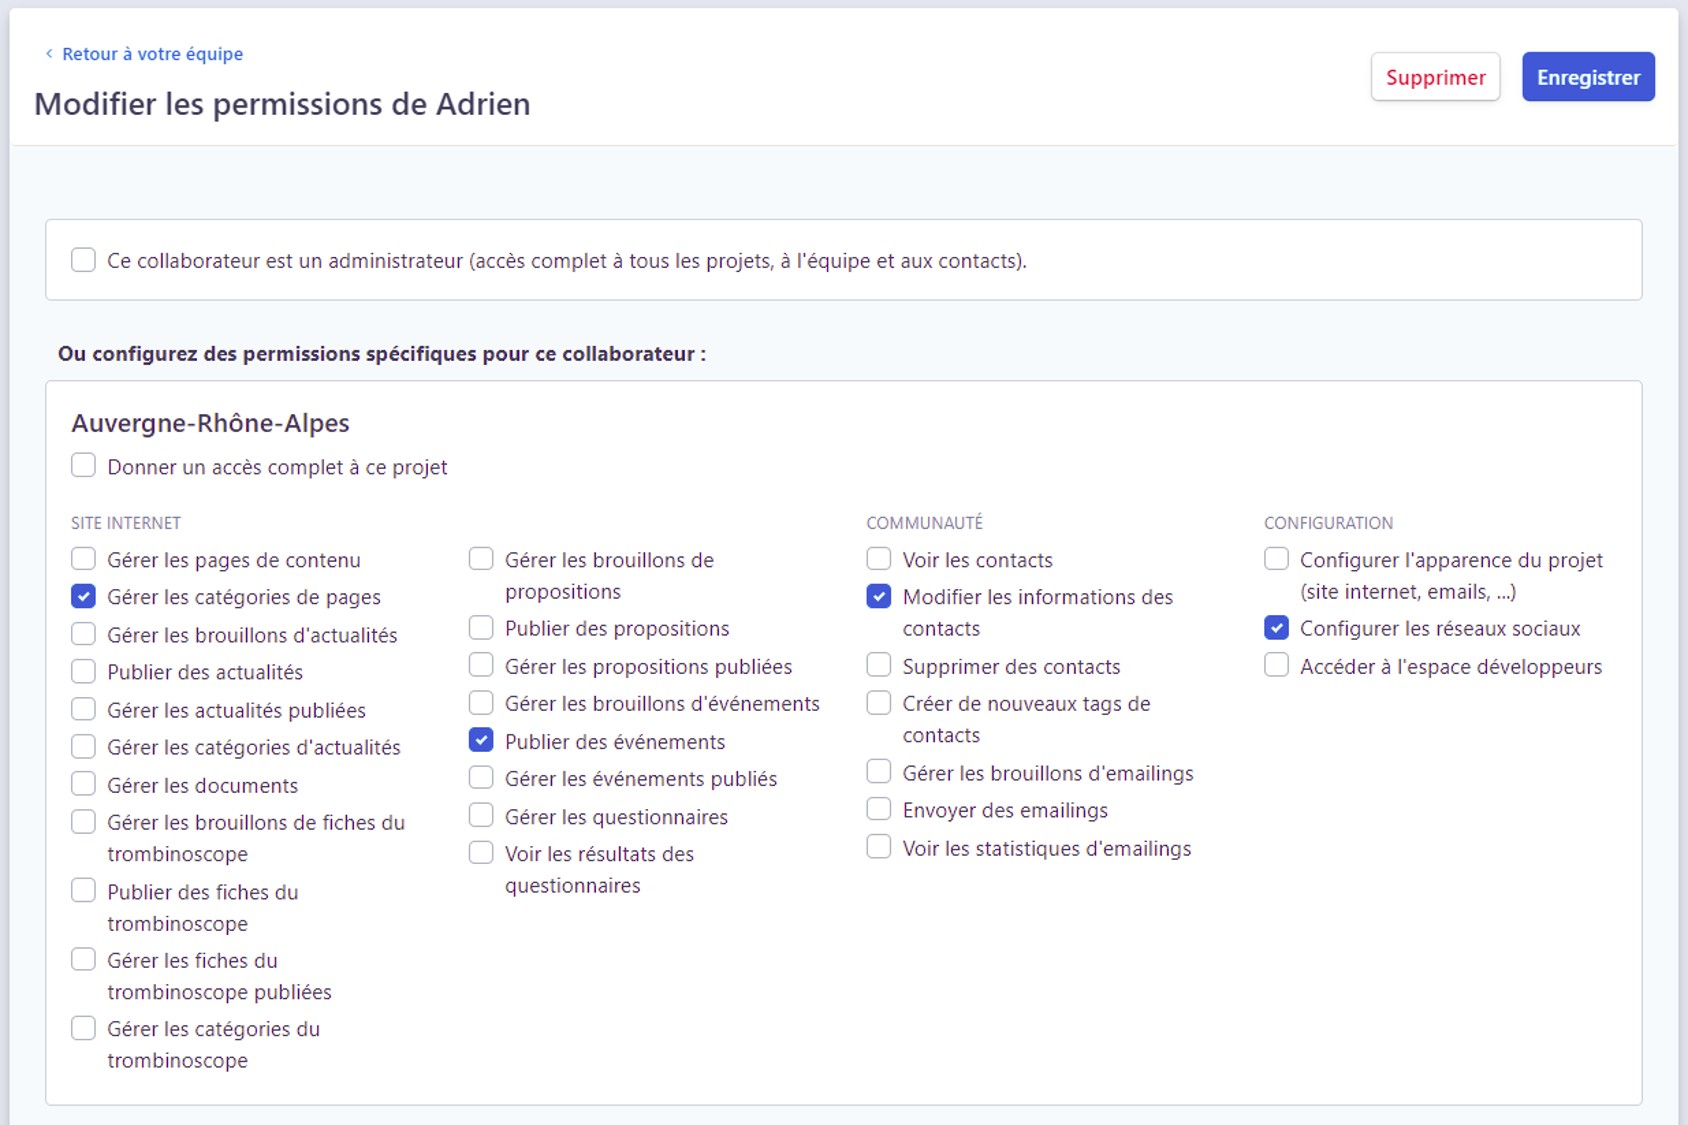Viewport: 1688px width, 1125px height.
Task: Tick Voir les statistiques d'emailings
Action: coord(879,848)
